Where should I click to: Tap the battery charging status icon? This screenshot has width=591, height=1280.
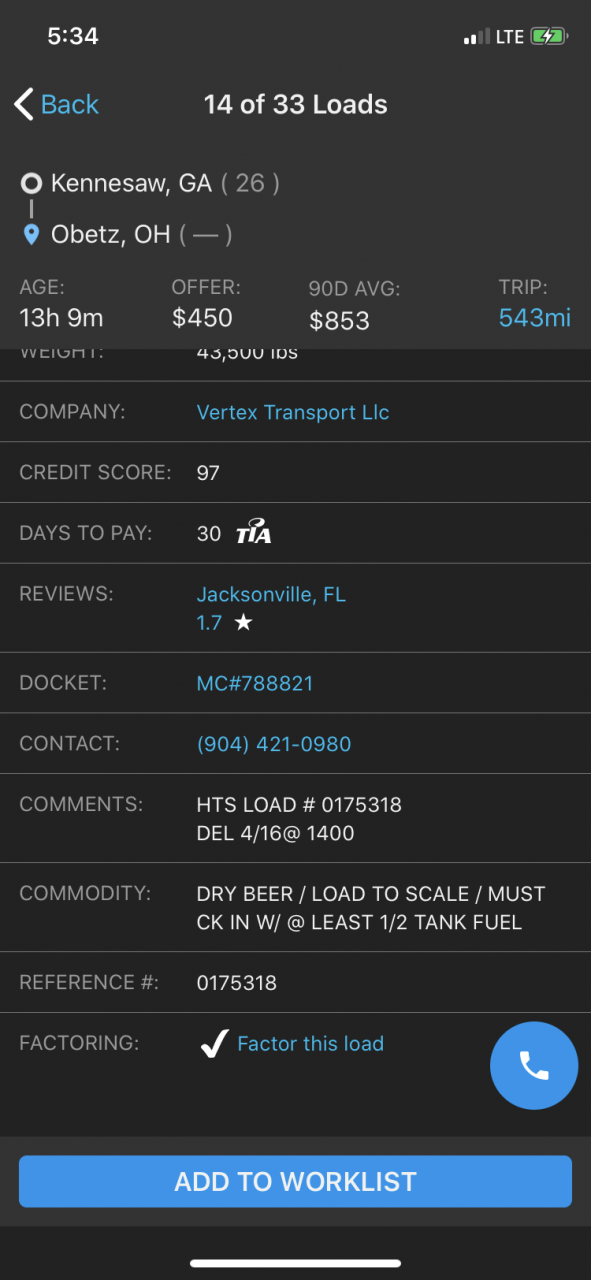click(550, 37)
